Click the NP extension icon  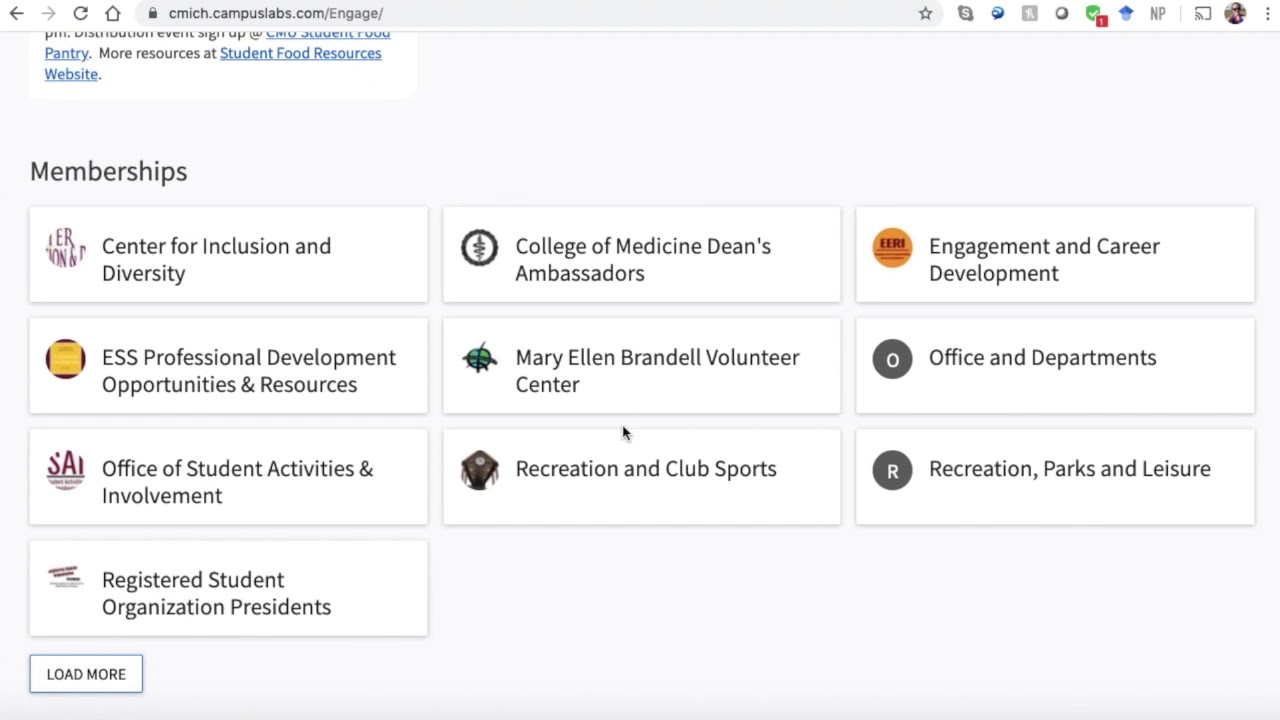[1158, 13]
